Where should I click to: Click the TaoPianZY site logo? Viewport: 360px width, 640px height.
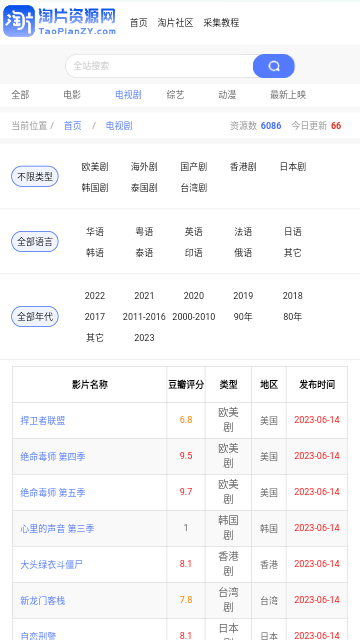point(60,21)
